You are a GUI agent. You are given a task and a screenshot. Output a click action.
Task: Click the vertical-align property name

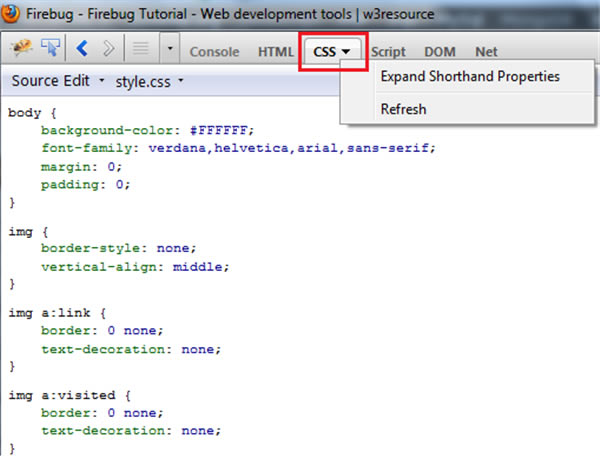pyautogui.click(x=99, y=267)
